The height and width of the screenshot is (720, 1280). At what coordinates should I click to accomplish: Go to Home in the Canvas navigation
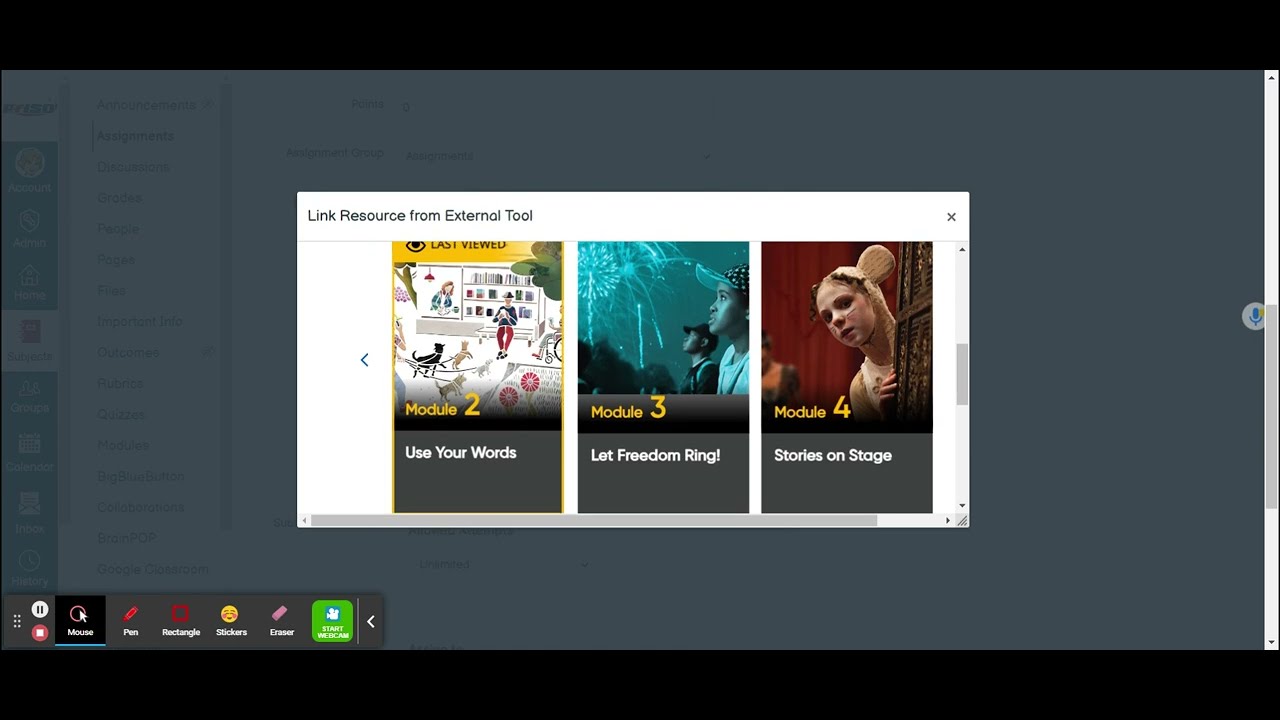(x=29, y=283)
